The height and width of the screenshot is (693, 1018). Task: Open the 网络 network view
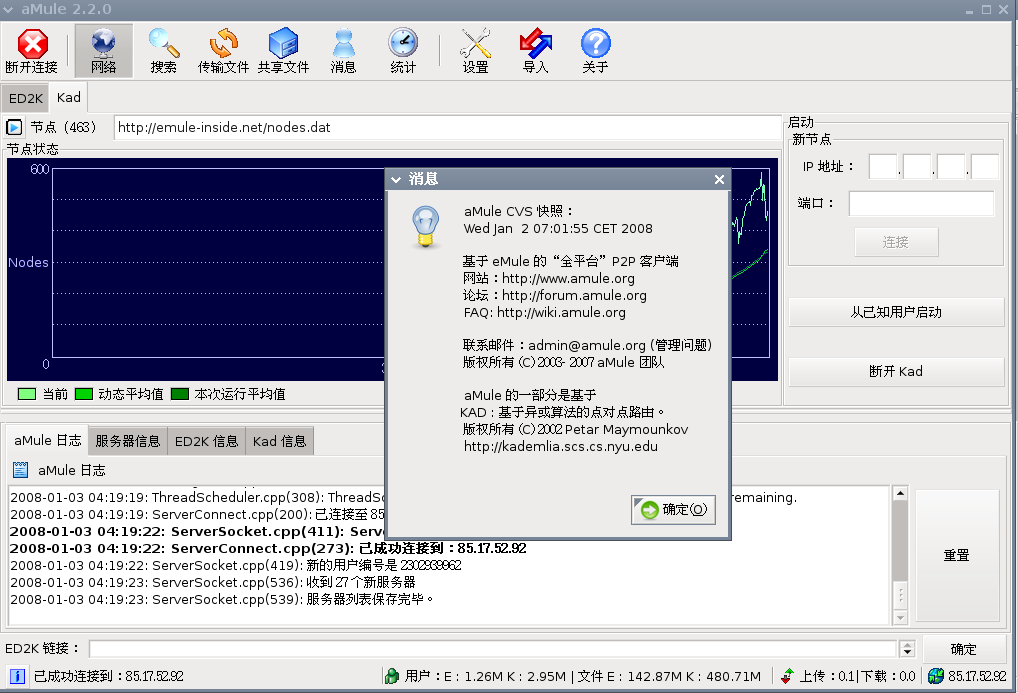pyautogui.click(x=103, y=51)
